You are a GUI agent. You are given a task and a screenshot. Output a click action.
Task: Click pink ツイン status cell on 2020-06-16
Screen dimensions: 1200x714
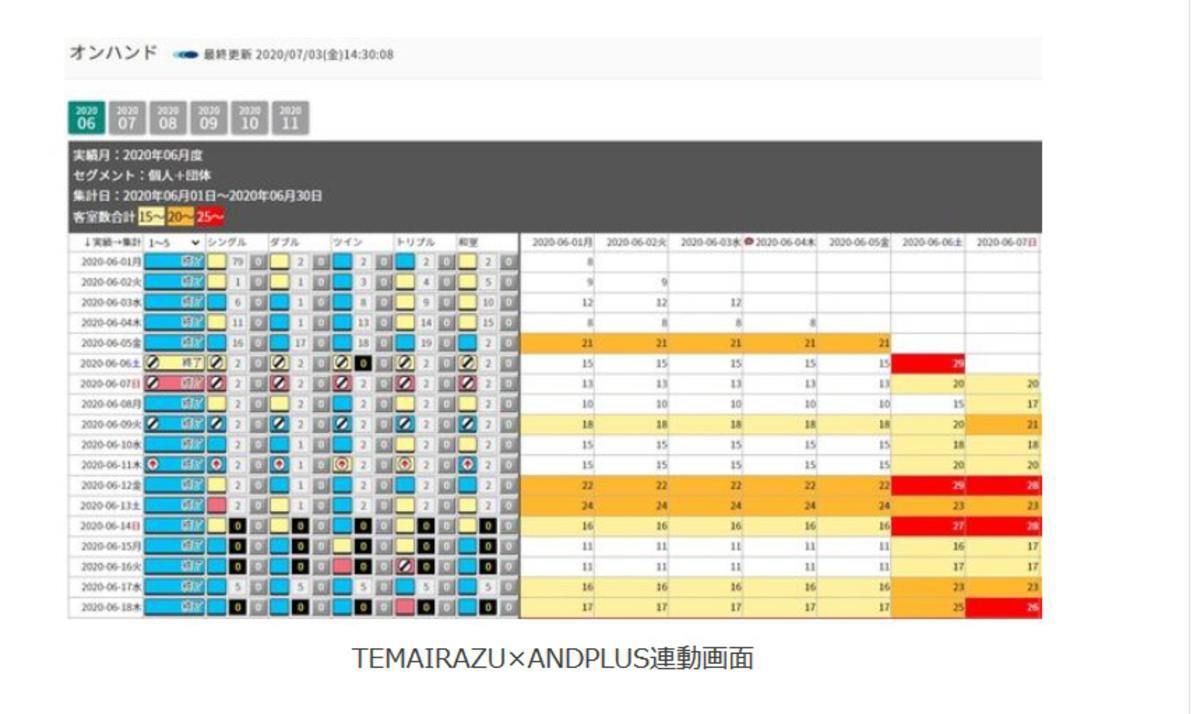(x=342, y=567)
